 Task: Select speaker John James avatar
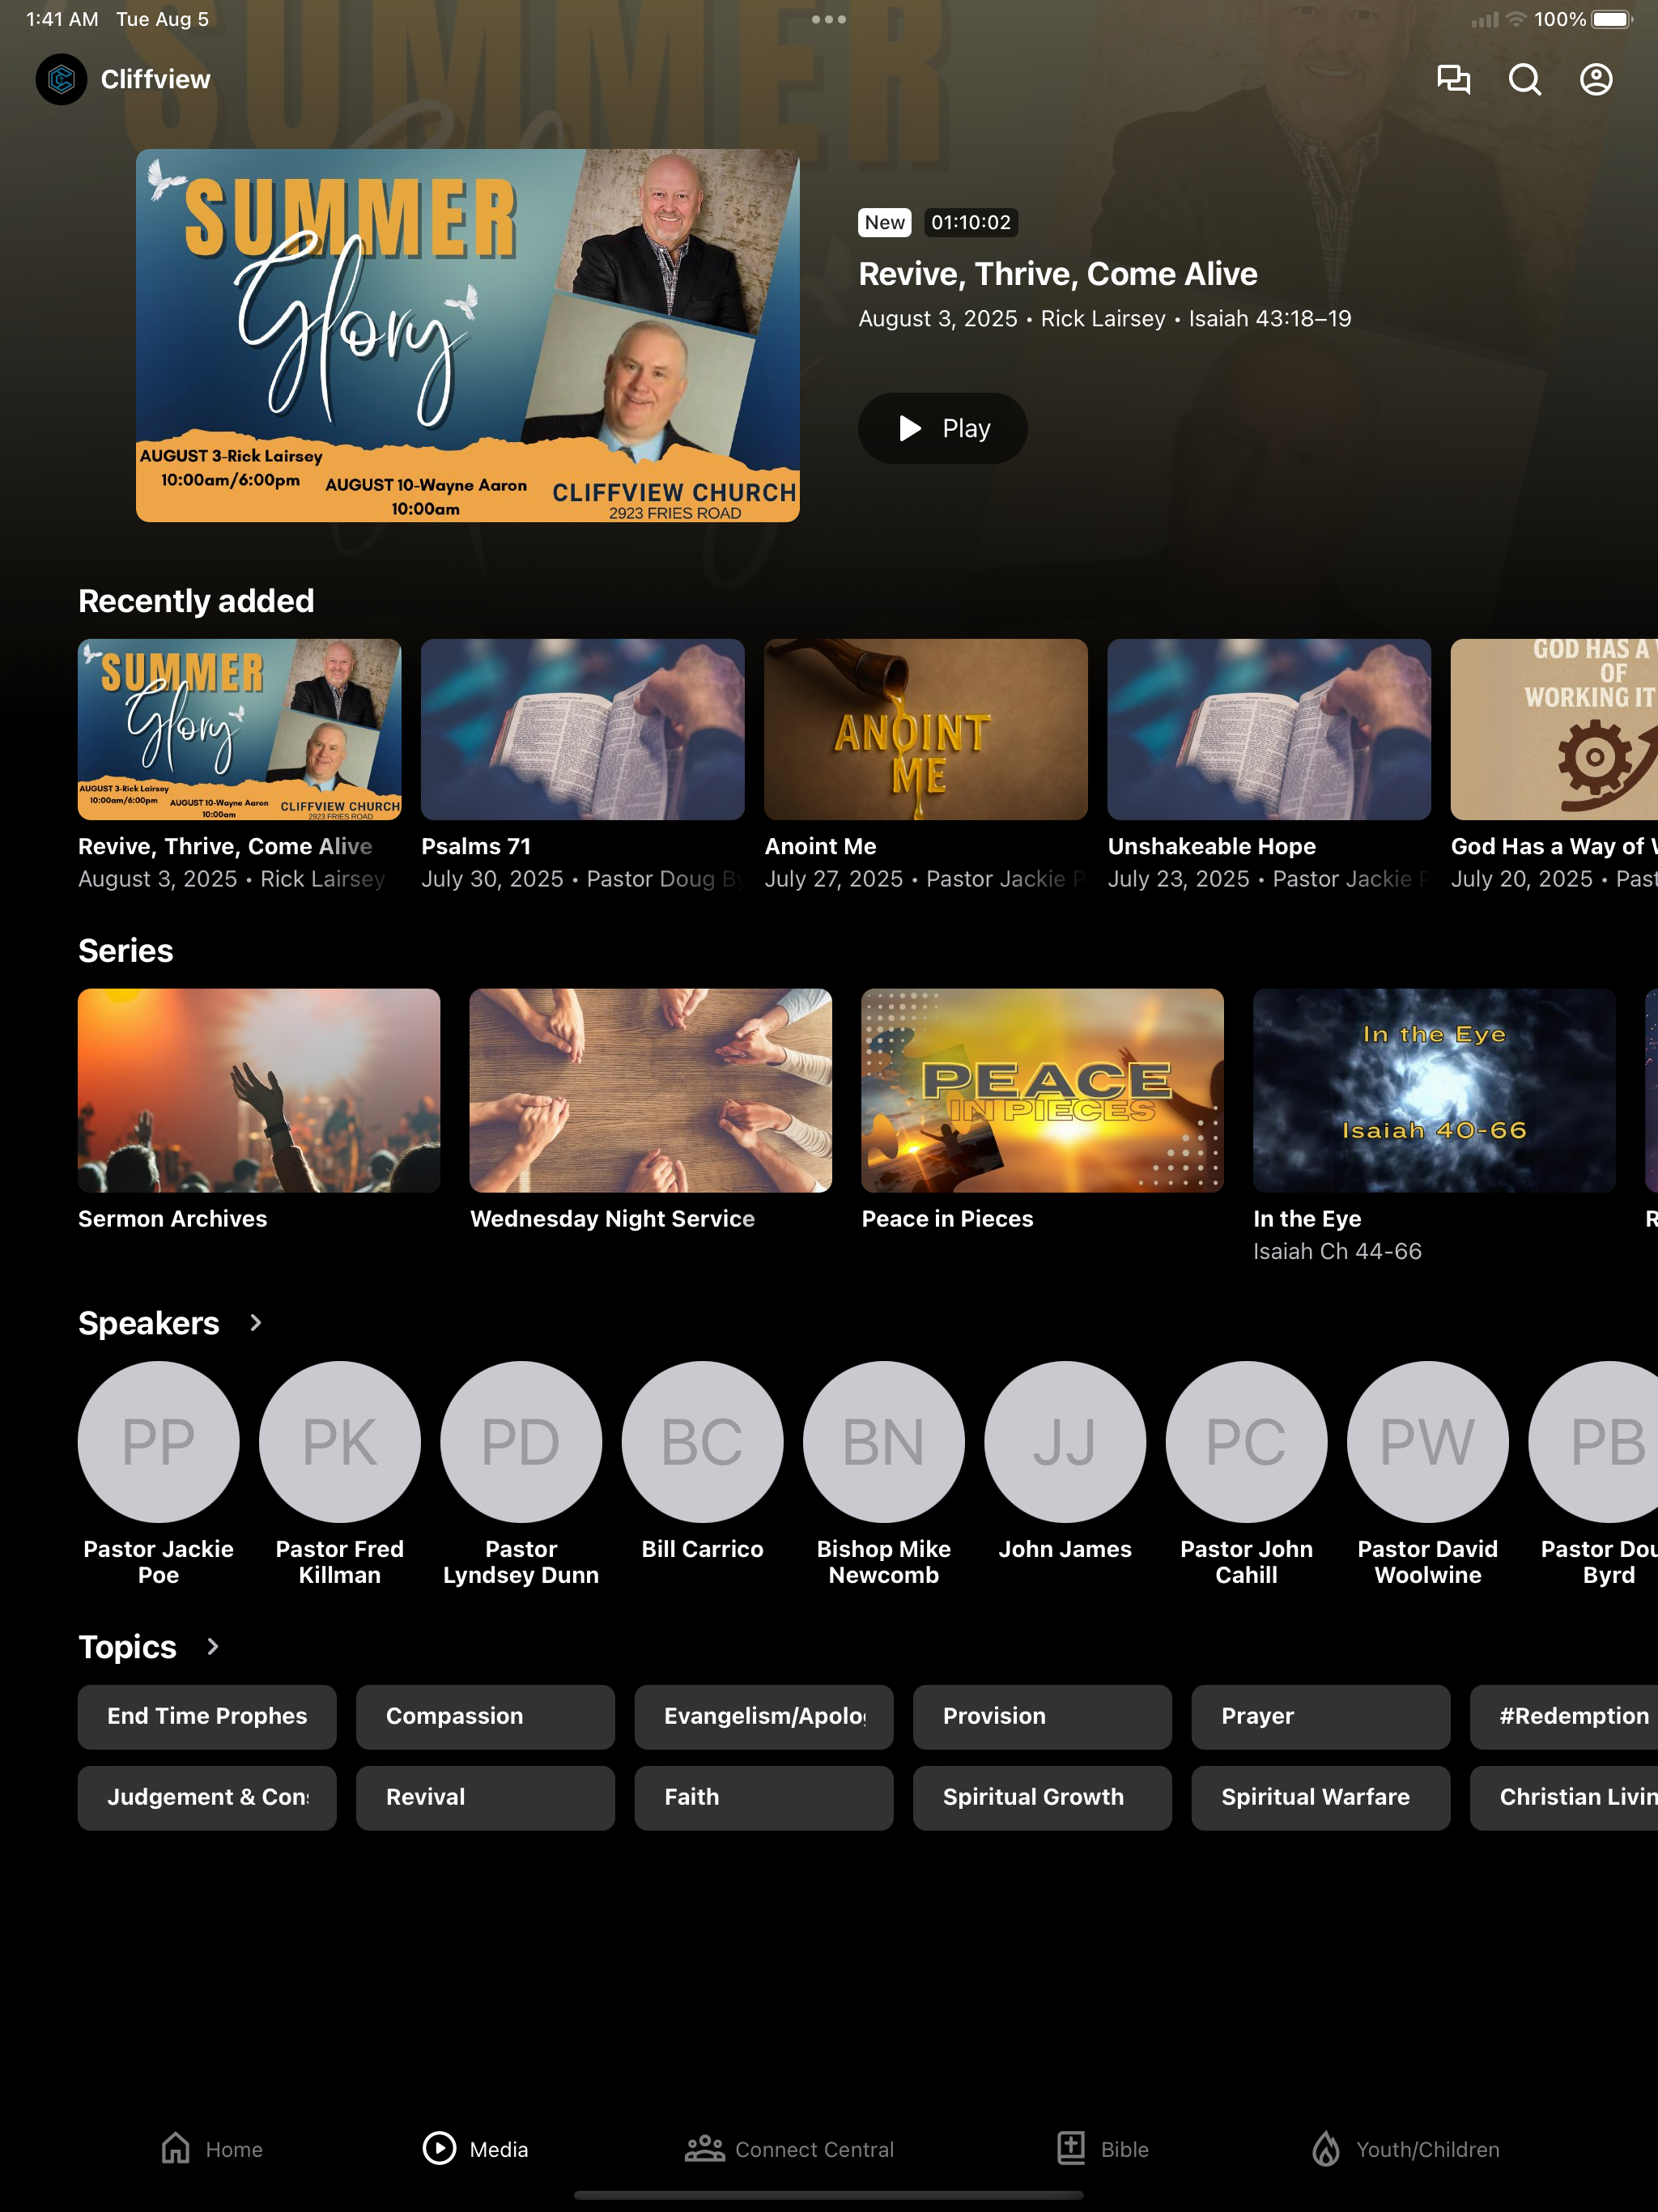1065,1442
